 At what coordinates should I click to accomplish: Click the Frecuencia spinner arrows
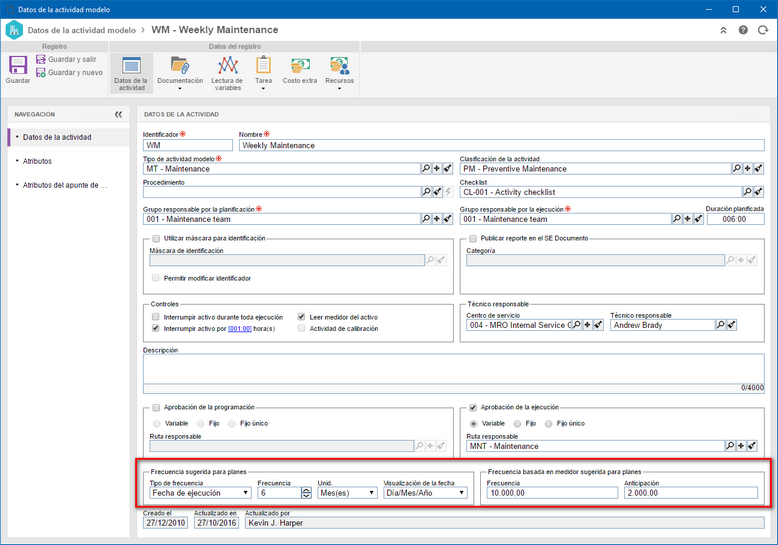tap(307, 493)
